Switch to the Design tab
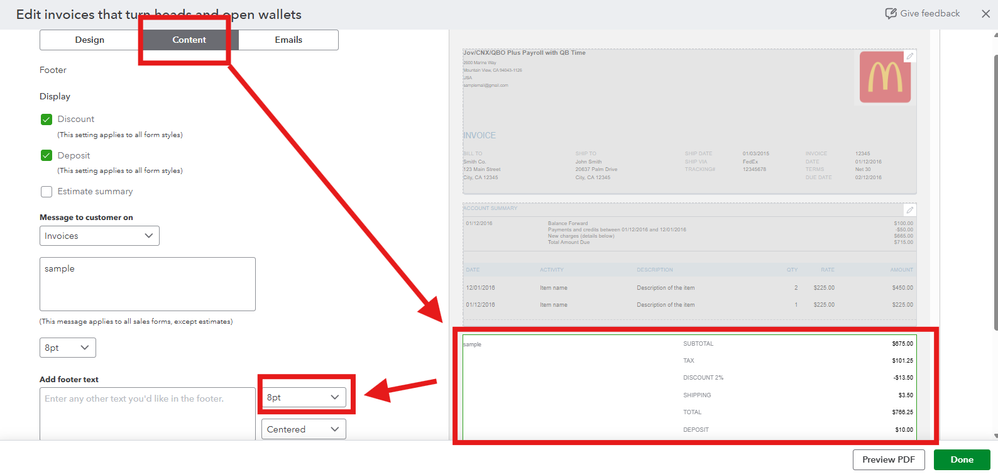 click(x=89, y=40)
